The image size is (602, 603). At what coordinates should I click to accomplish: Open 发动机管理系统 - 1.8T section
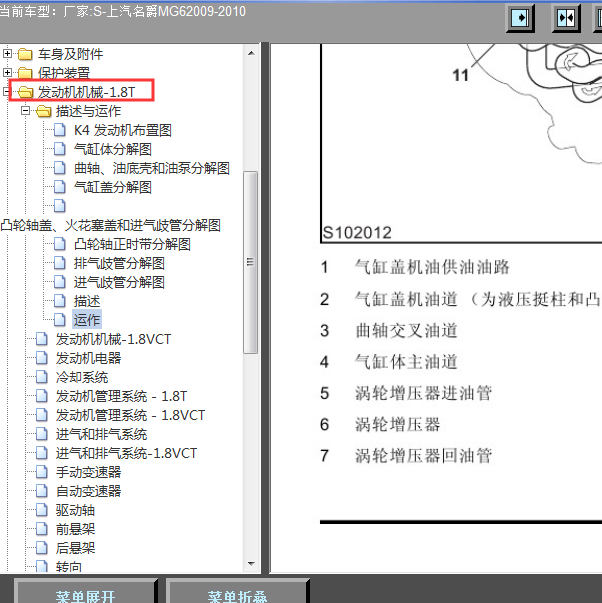[122, 396]
